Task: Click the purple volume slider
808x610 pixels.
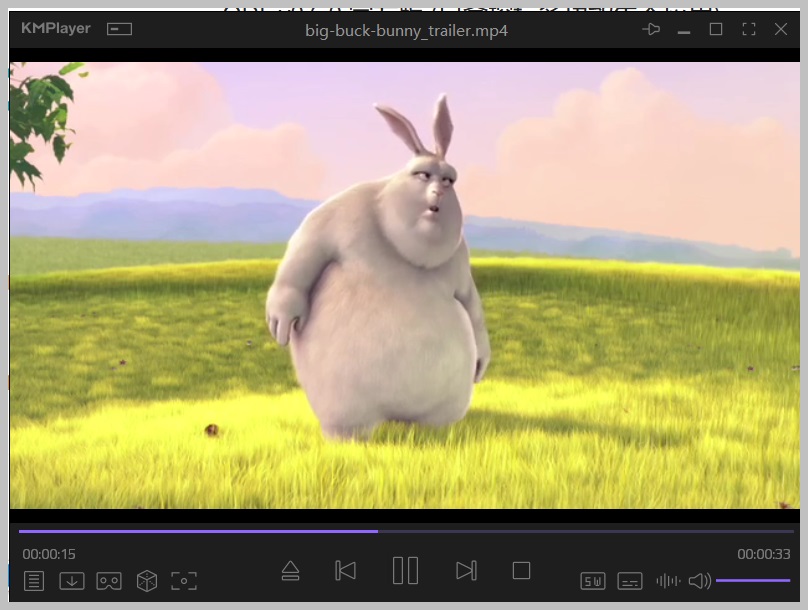Action: tap(752, 580)
